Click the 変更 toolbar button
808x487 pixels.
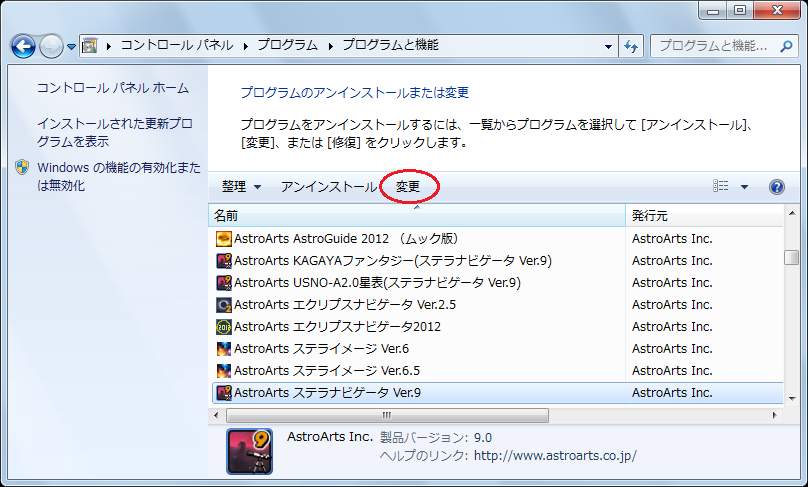coord(408,187)
